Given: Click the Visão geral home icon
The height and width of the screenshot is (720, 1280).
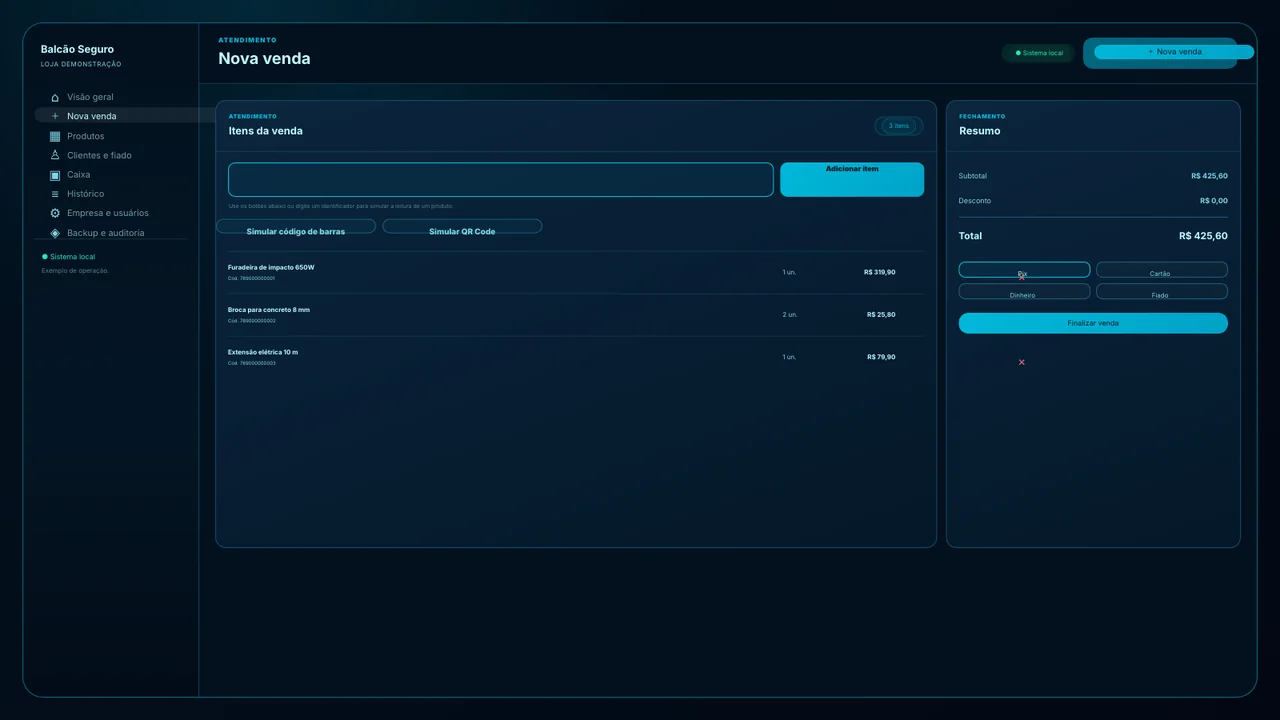Looking at the screenshot, I should (55, 97).
